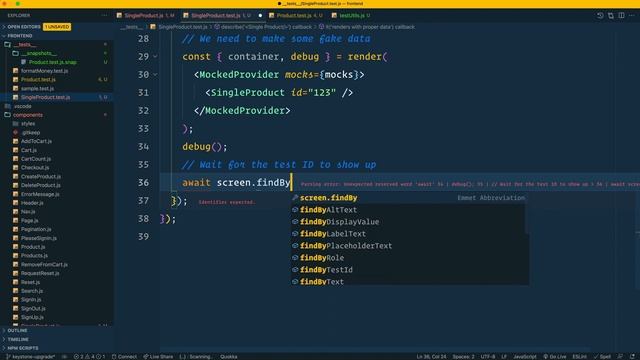Click the styles folder icon
The height and width of the screenshot is (360, 640).
[16, 123]
